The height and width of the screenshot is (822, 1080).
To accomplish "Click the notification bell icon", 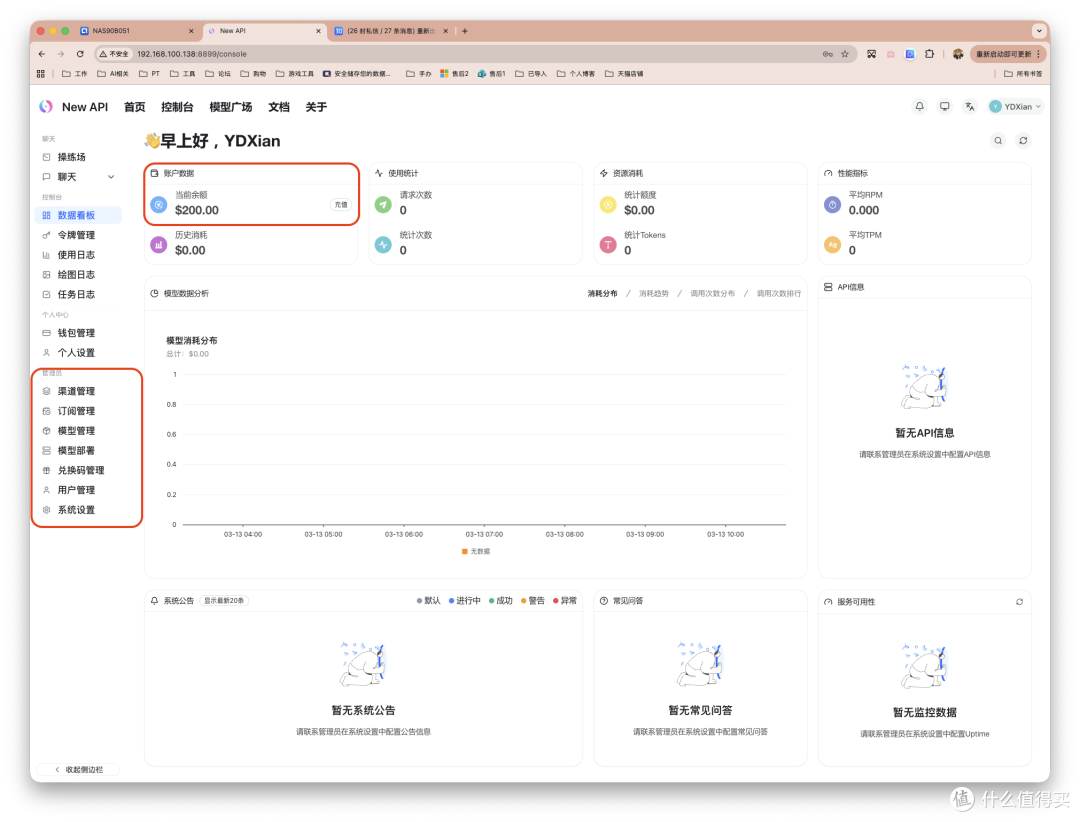I will click(919, 106).
